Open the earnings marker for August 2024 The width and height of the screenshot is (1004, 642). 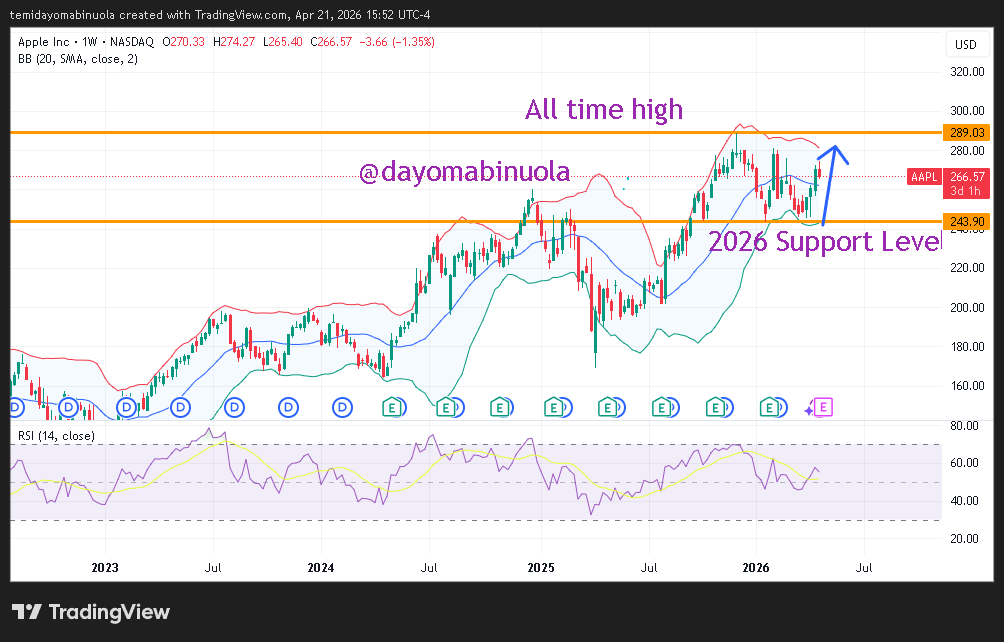point(446,407)
